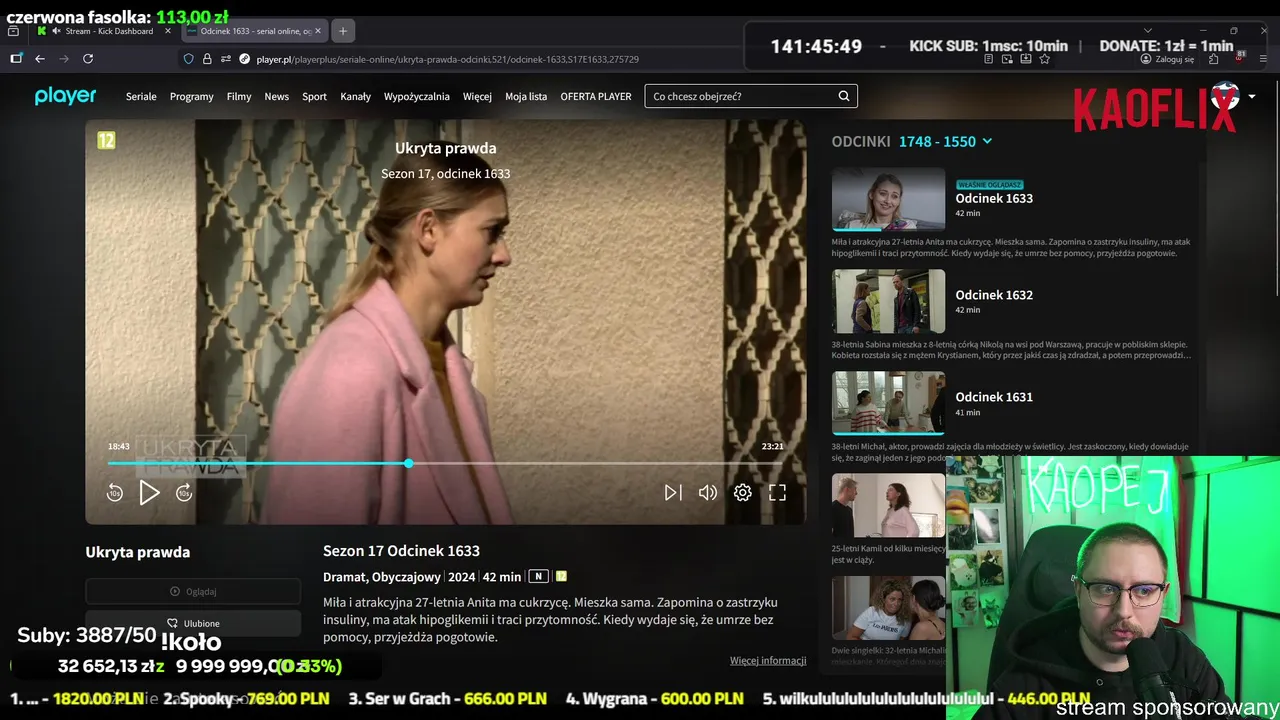Screen dimensions: 1280x720
Task: Open browser hamburger menu
Action: coord(1265,59)
